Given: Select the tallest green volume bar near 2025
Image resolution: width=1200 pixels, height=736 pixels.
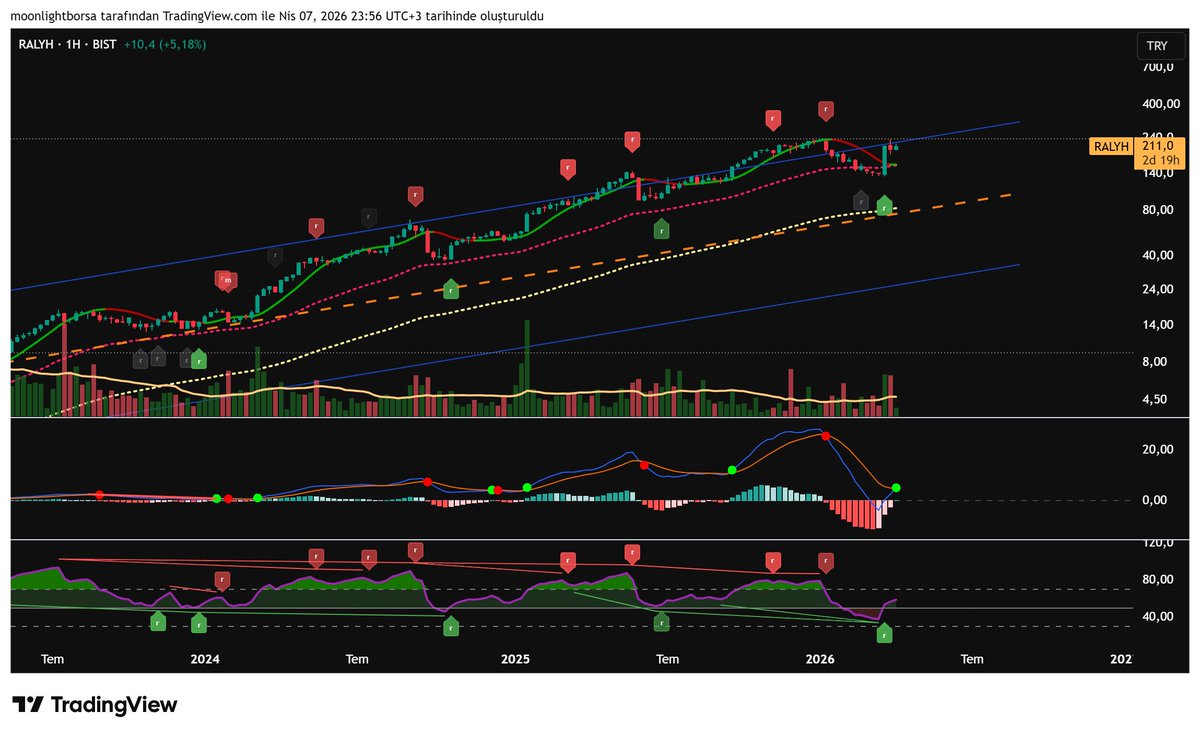Looking at the screenshot, I should (526, 369).
